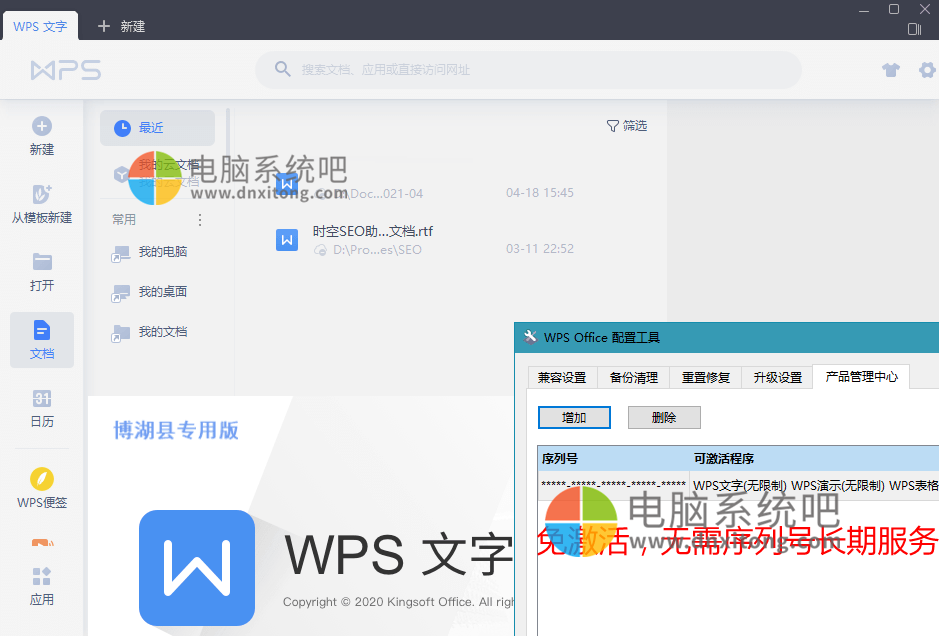This screenshot has height=636, width=949.
Task: Go to the 升级设置 tab
Action: point(778,378)
